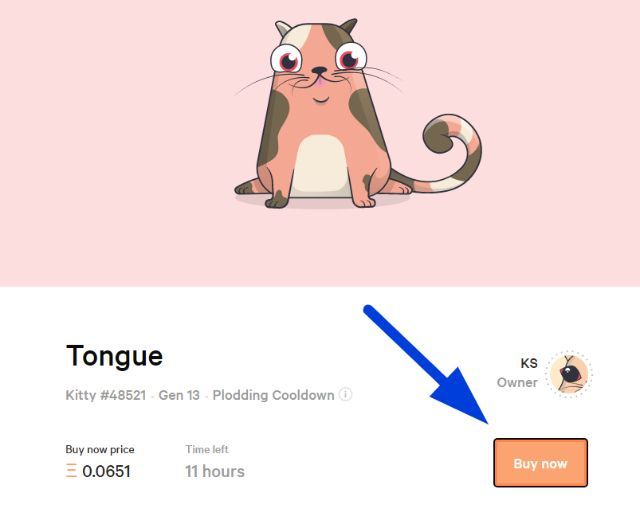The width and height of the screenshot is (640, 524).
Task: Click the orange Buy now button
Action: [x=540, y=463]
